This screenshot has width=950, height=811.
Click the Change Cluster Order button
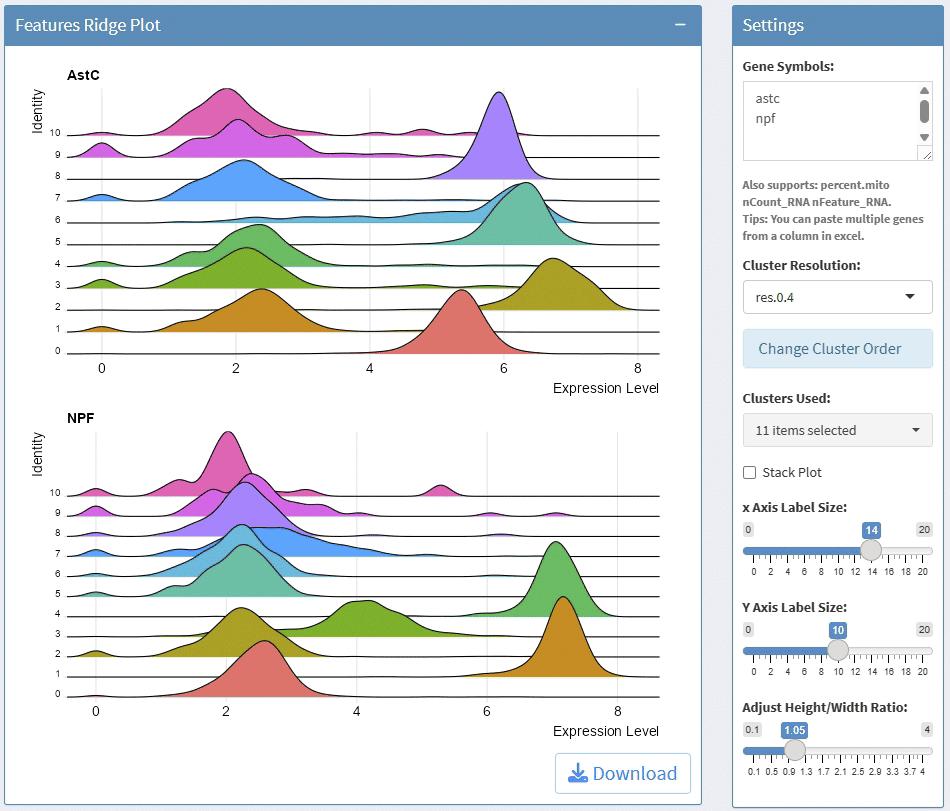point(837,349)
